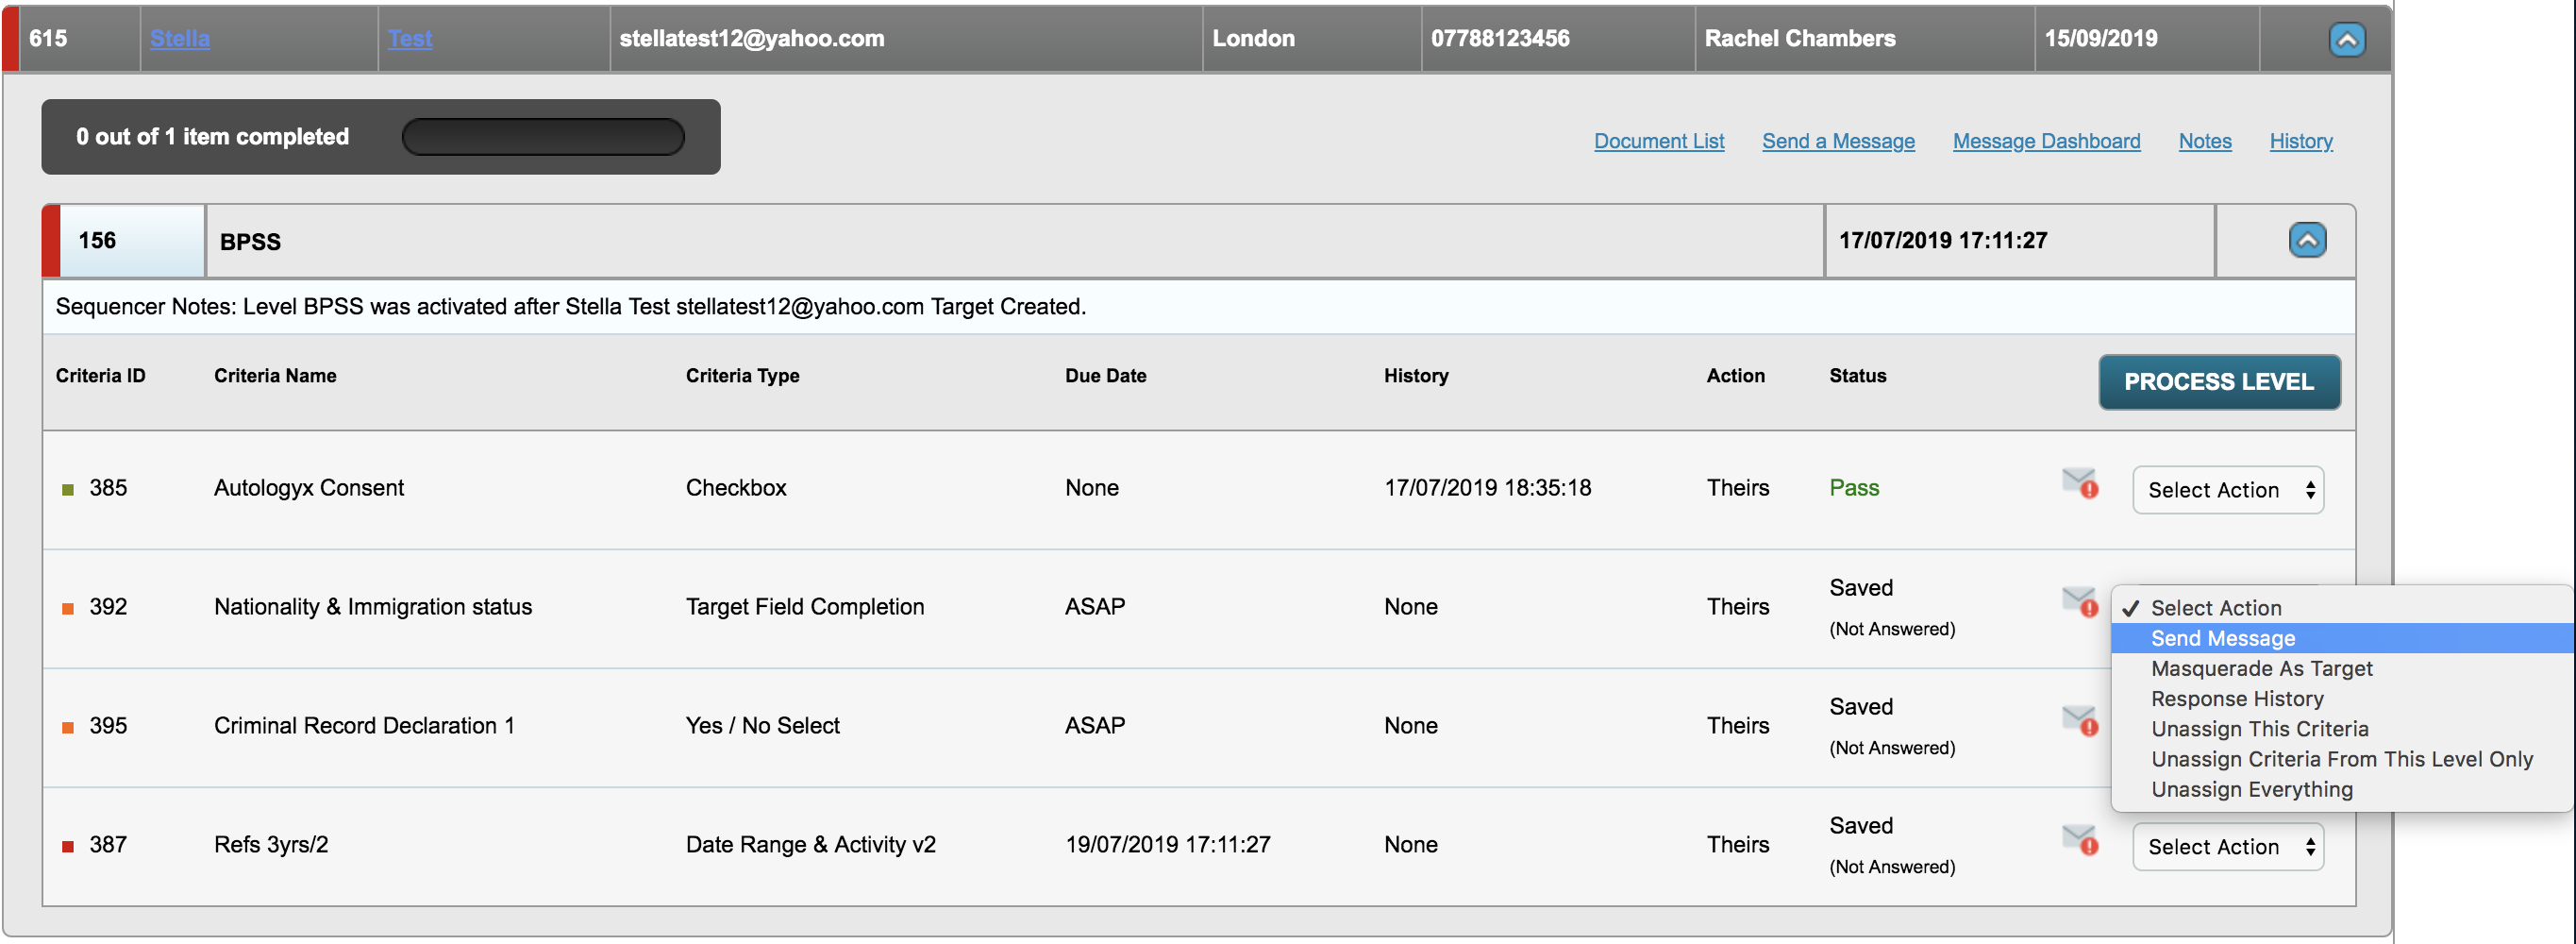This screenshot has width=2576, height=944.
Task: Click the Due Date column header
Action: coord(1105,376)
